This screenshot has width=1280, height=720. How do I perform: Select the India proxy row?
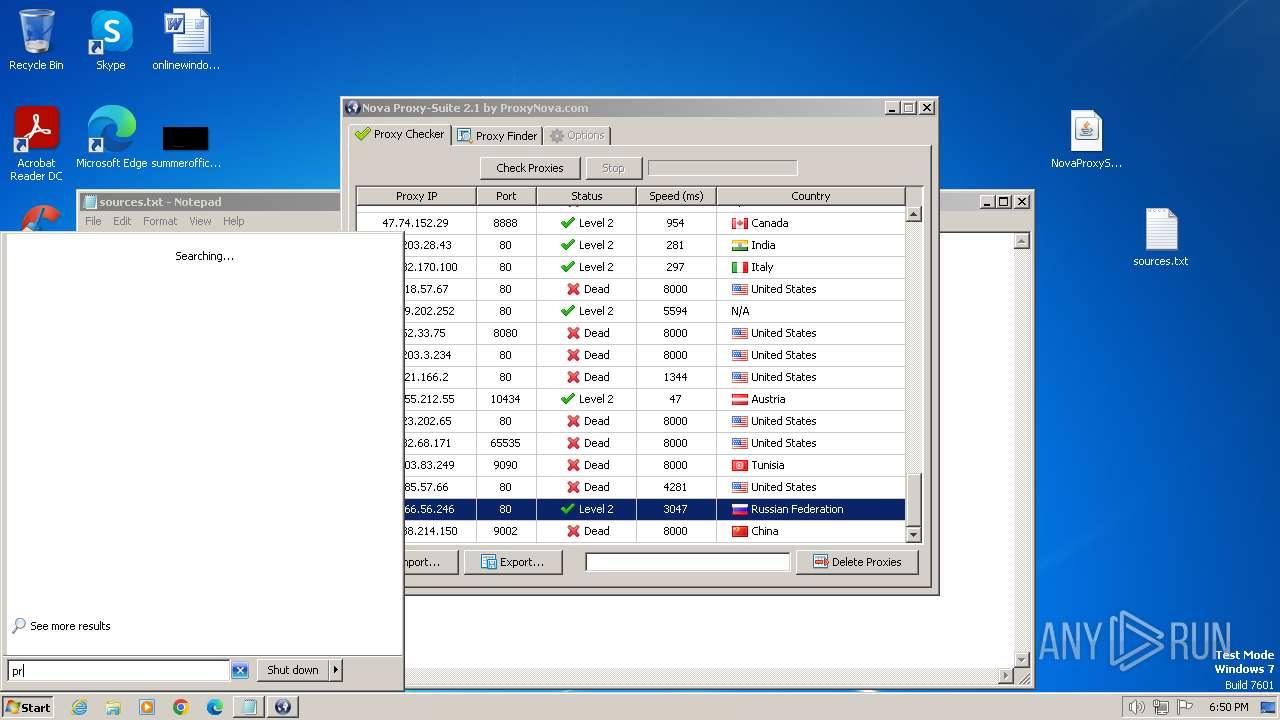coord(631,245)
